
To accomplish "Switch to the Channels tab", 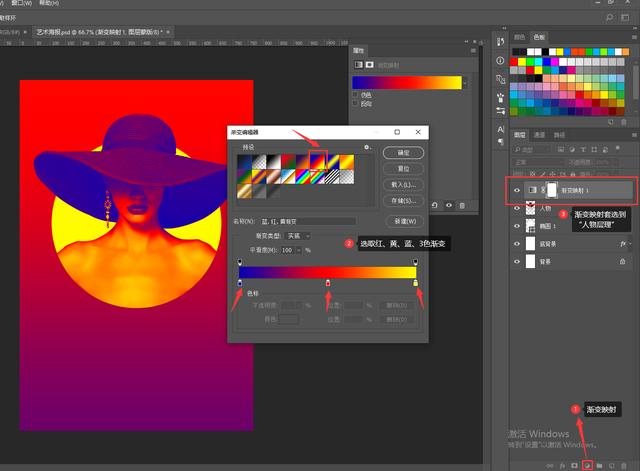I will click(540, 135).
